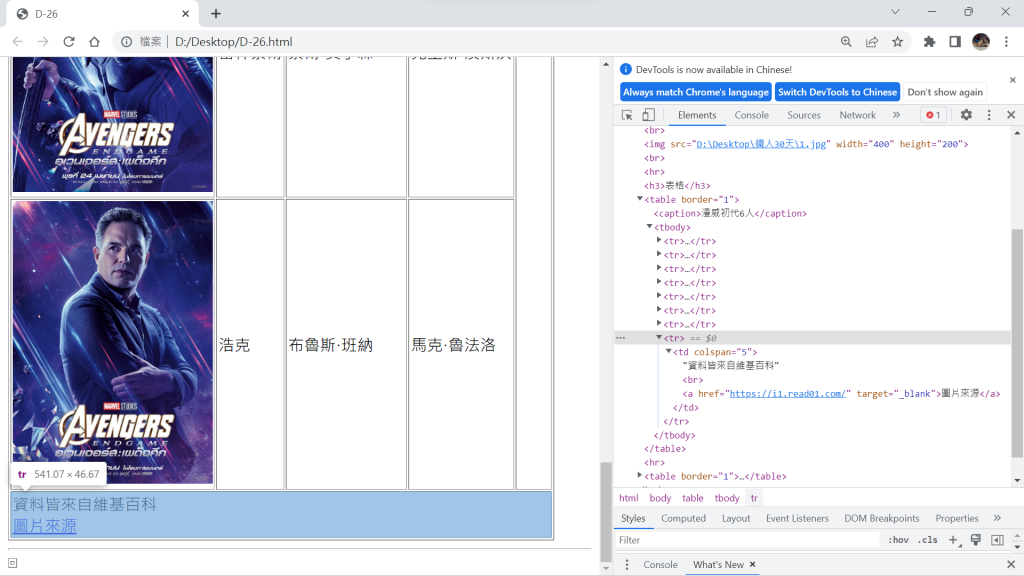This screenshot has height=576, width=1024.
Task: Switch to the Console tab
Action: point(751,115)
